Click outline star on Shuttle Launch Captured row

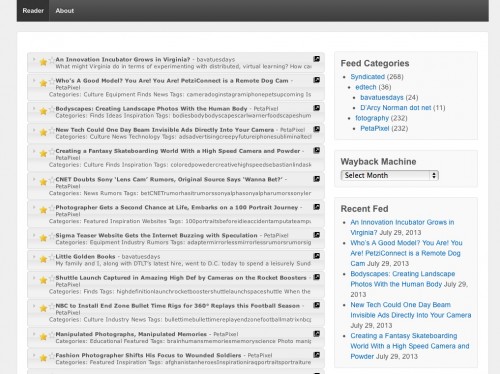click(52, 278)
